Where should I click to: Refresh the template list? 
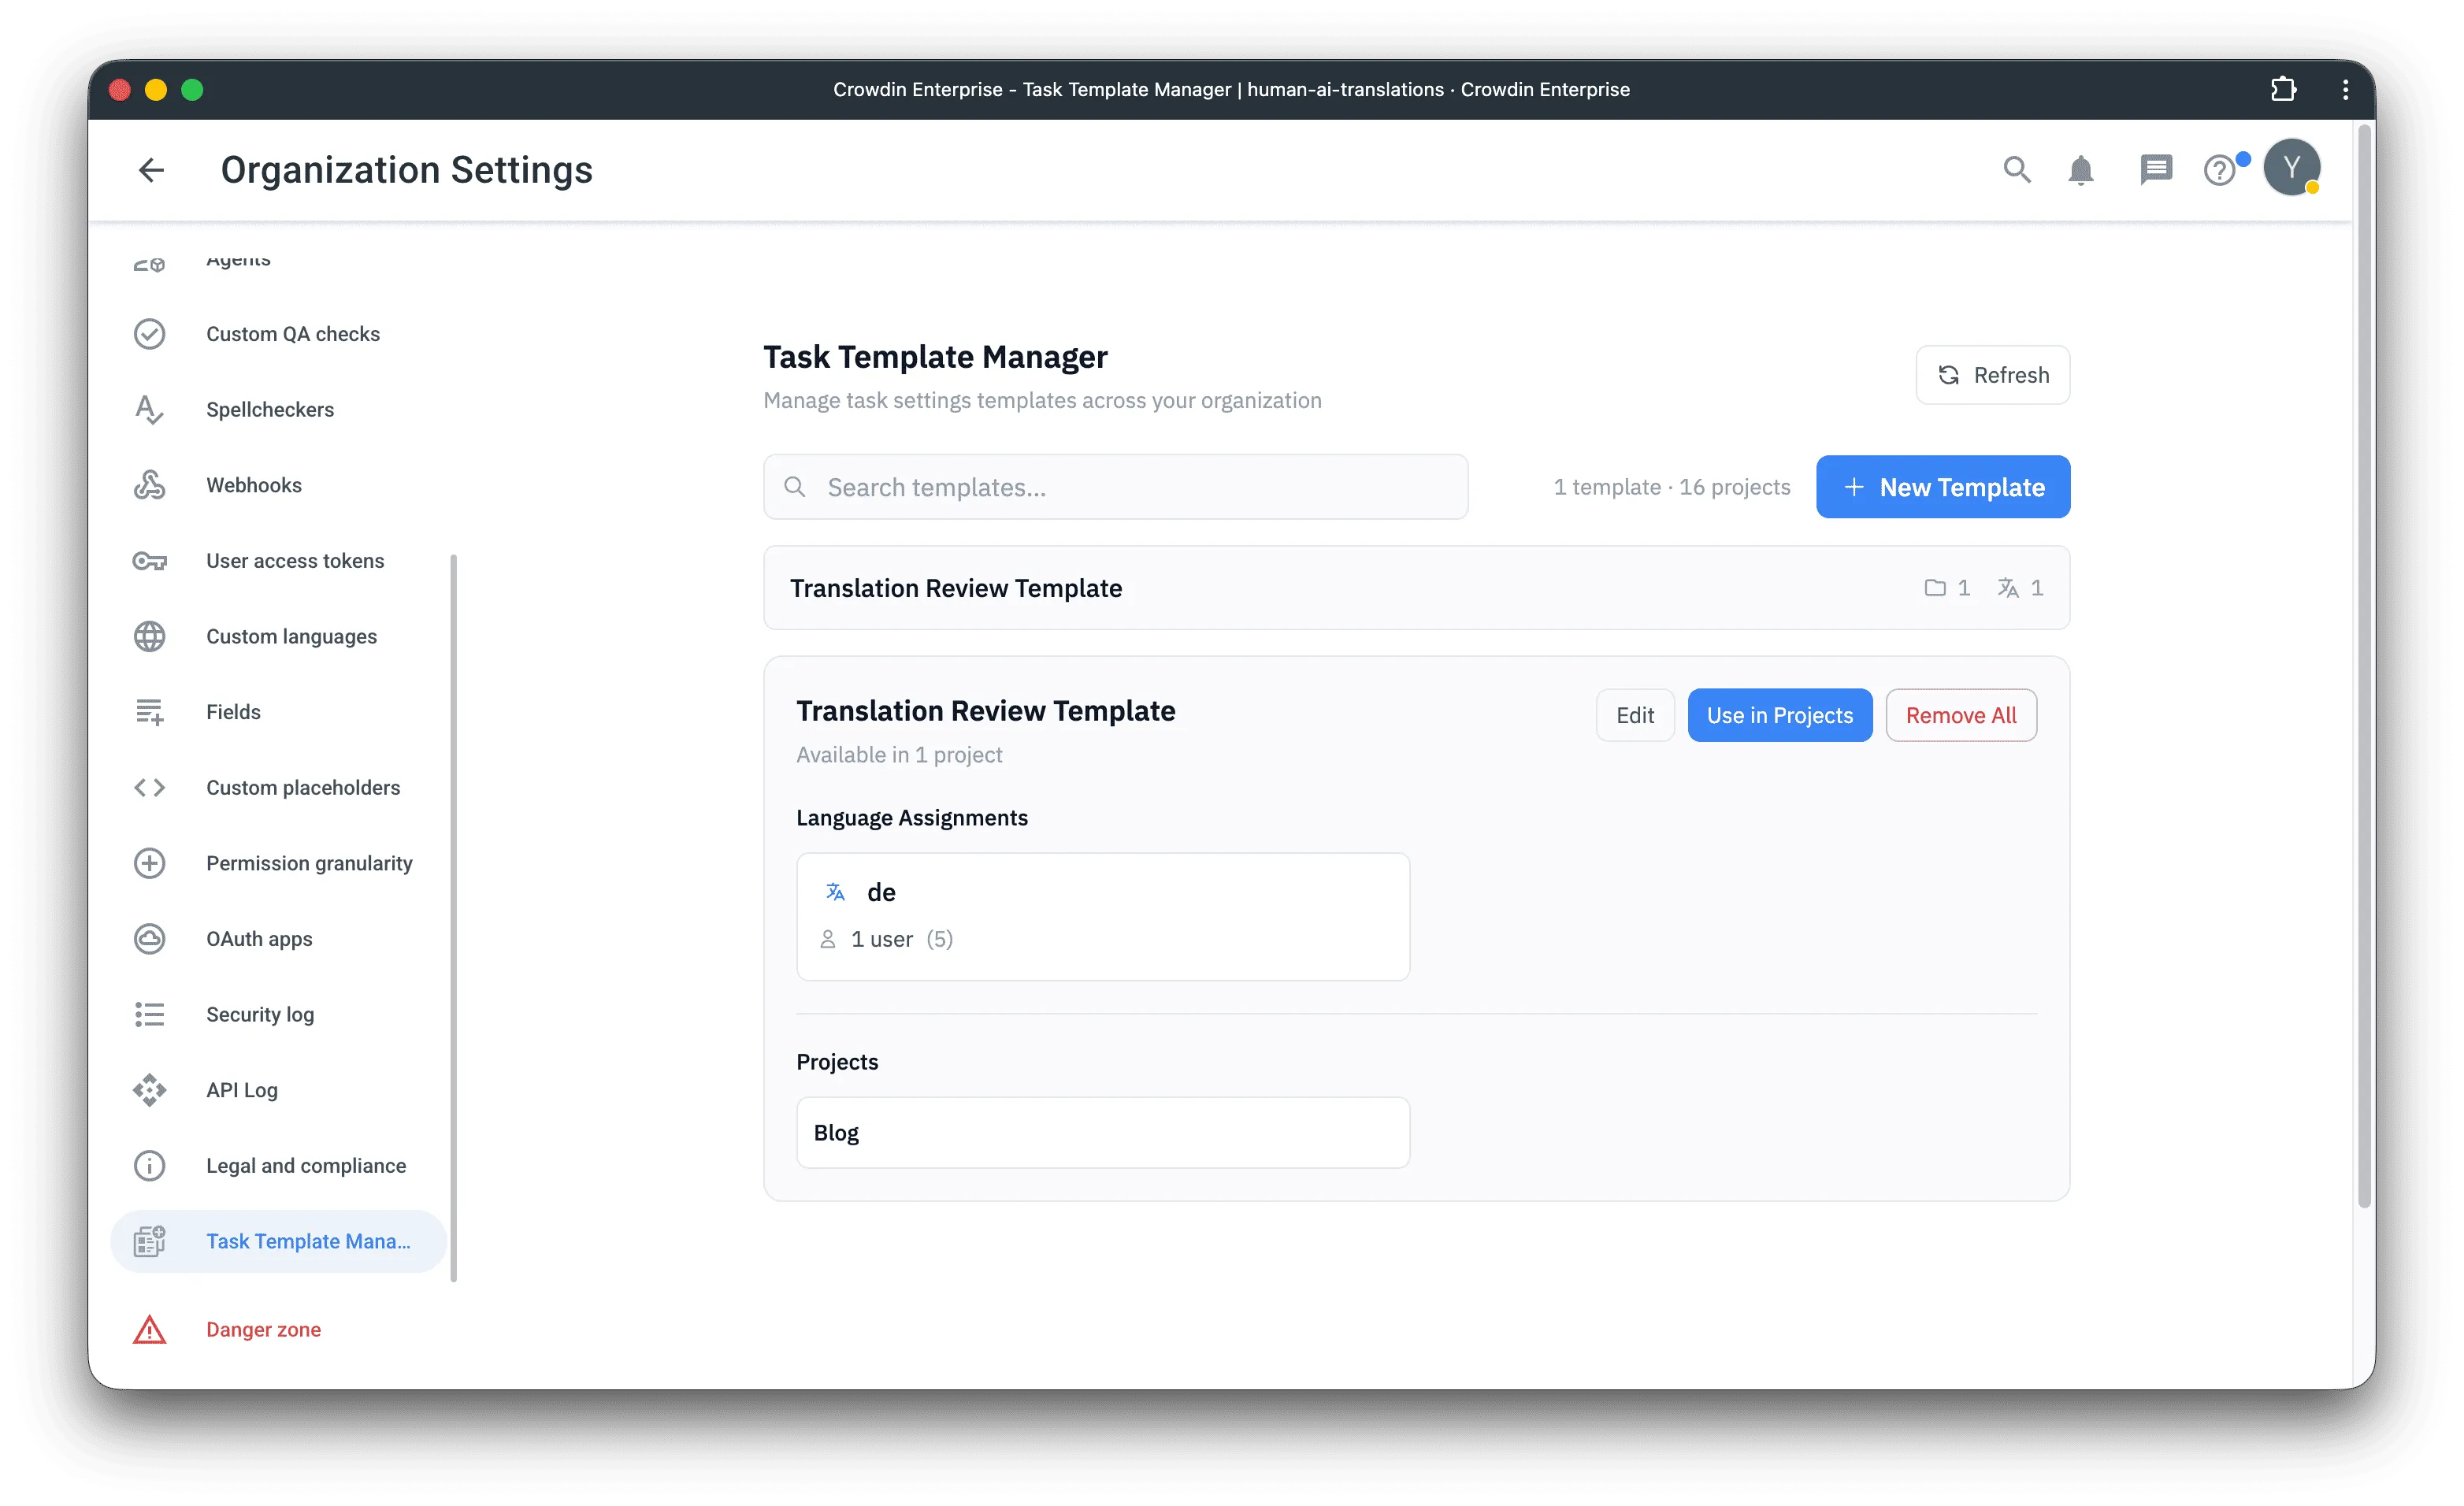pos(1992,374)
